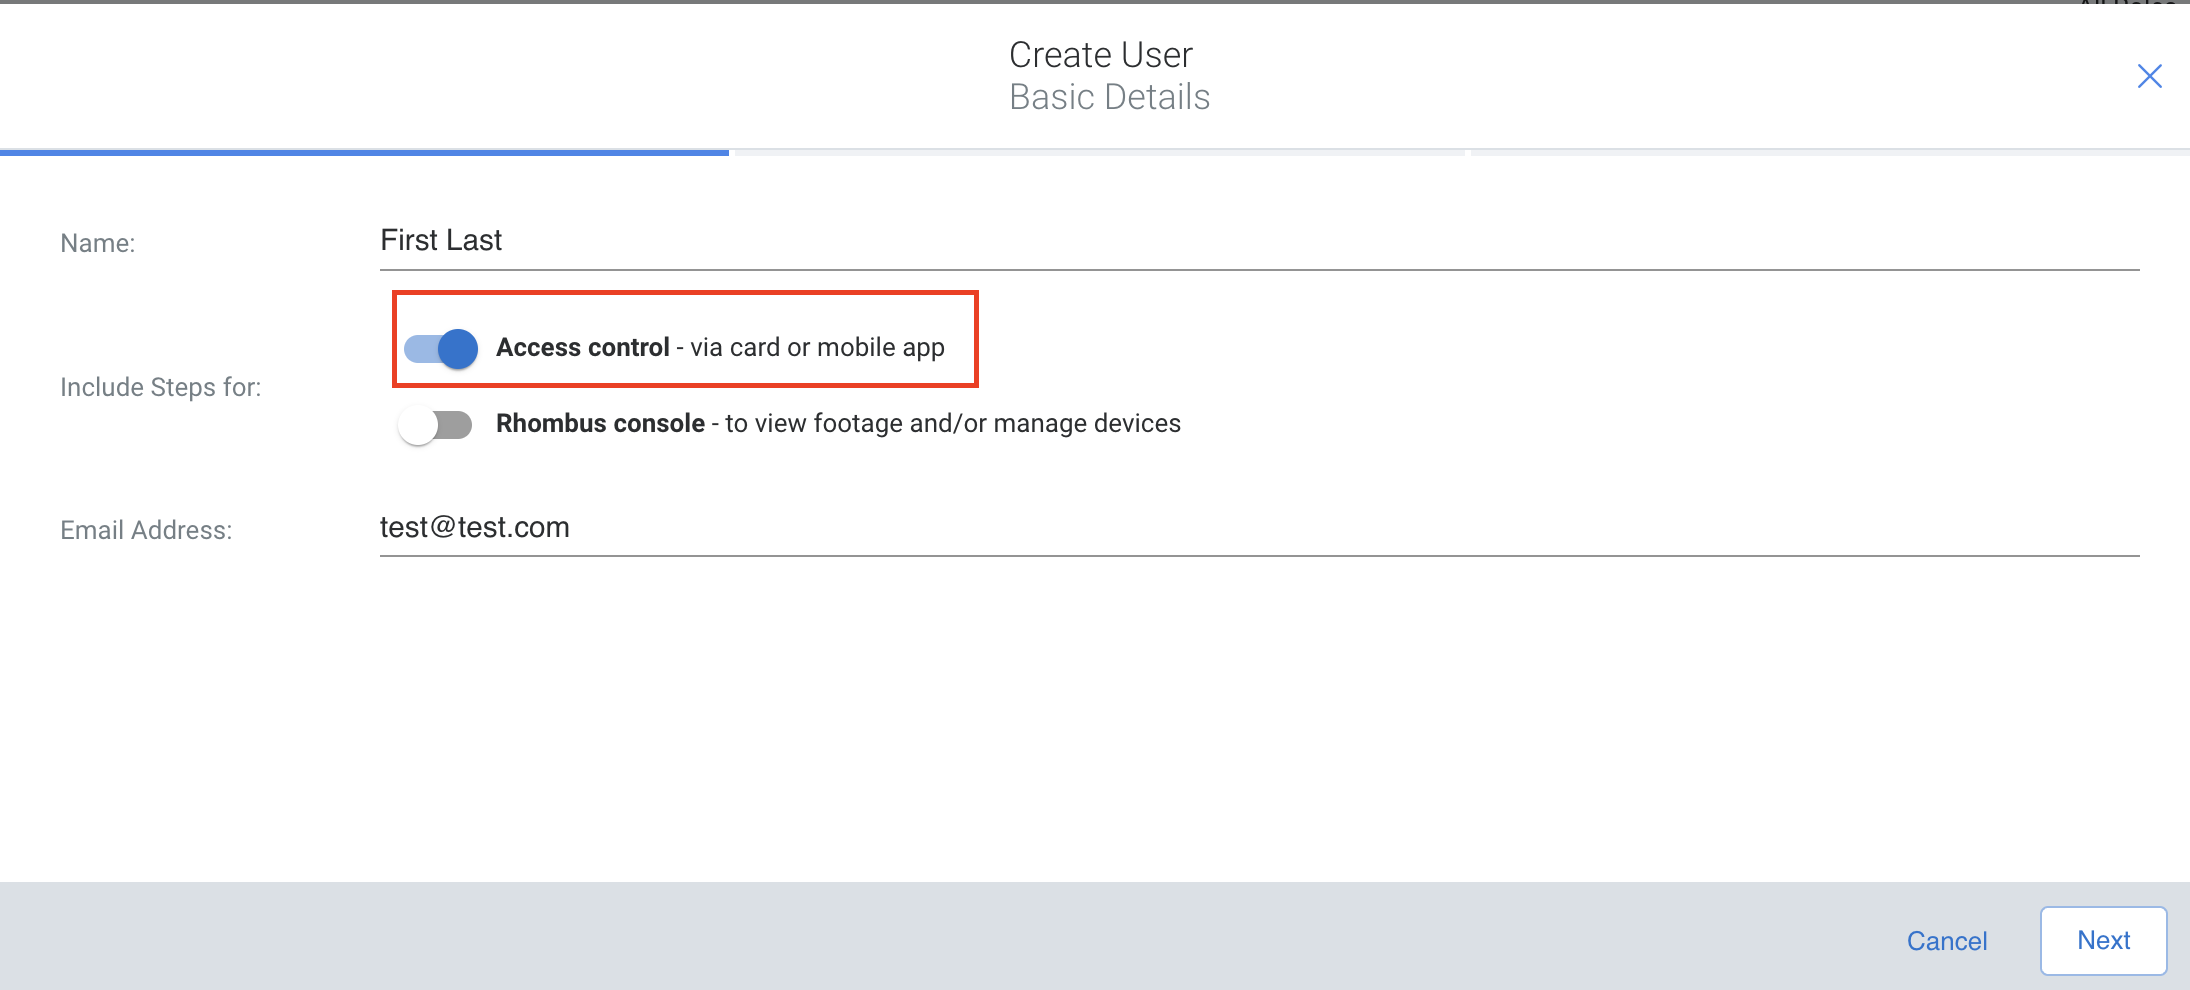Click the second progress step segment
Screen dimensions: 2190x990
point(1095,153)
